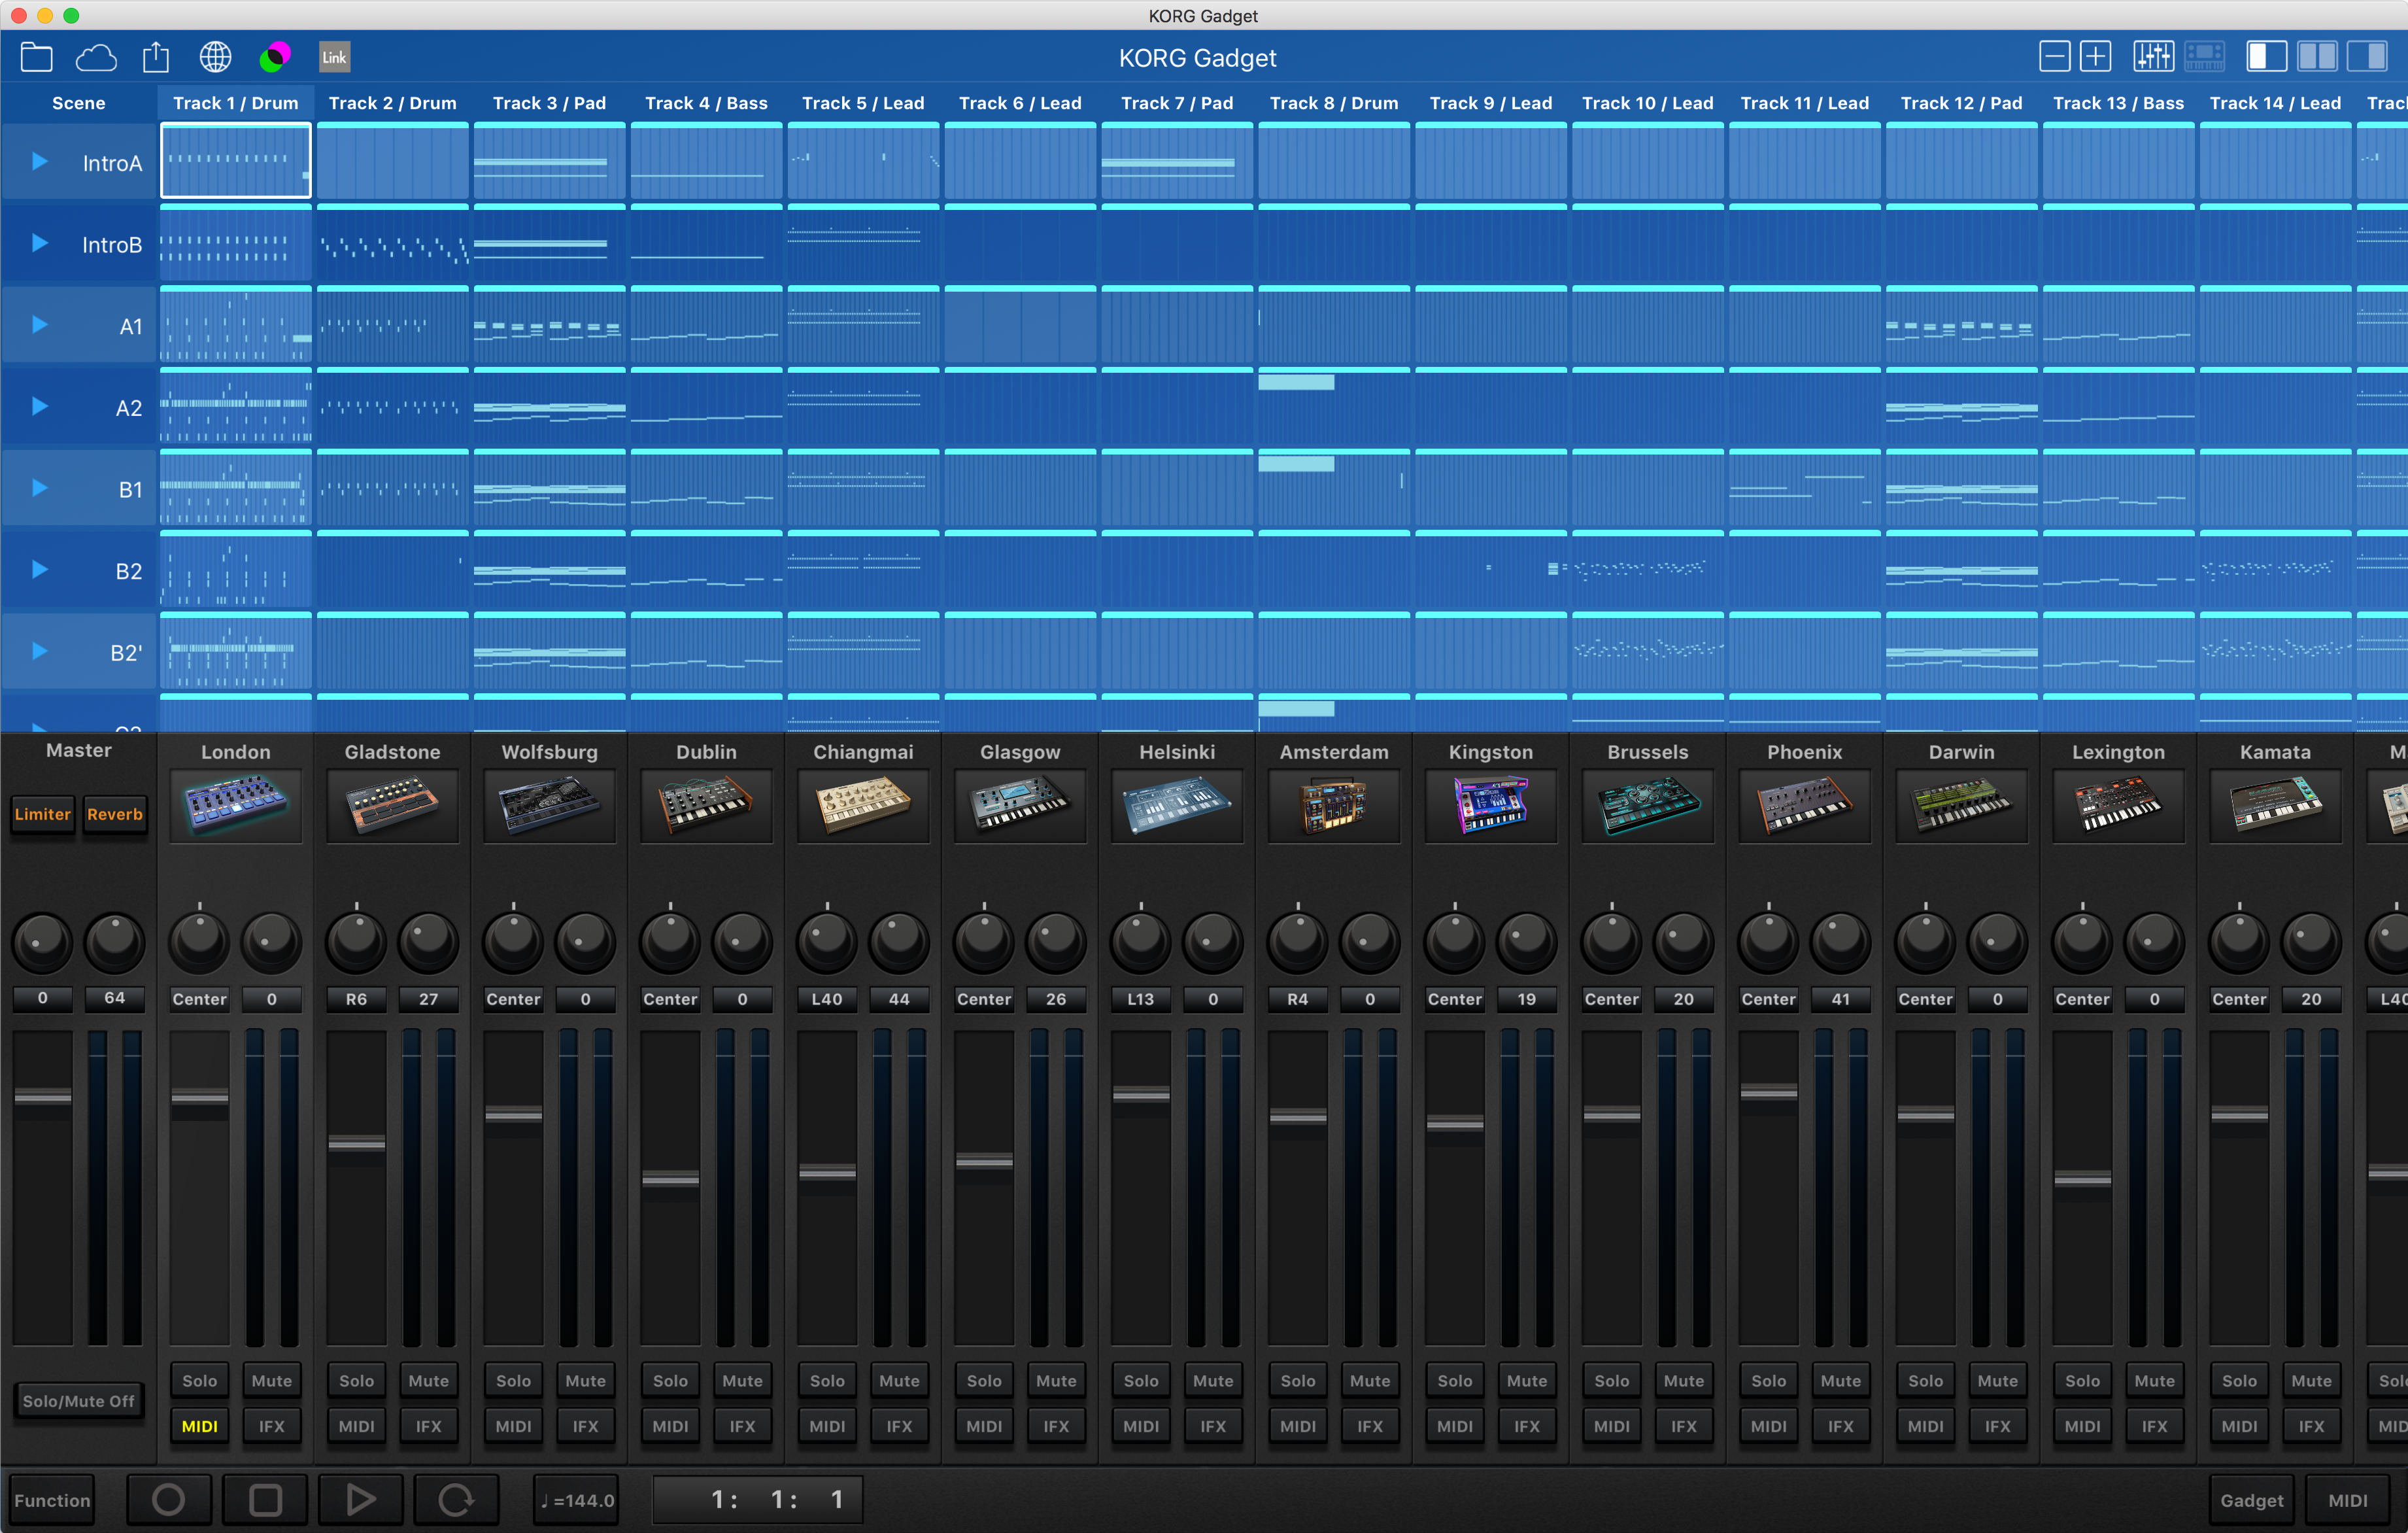Open the Gladstone gadget thumbnail
This screenshot has height=1533, width=2408.
393,806
